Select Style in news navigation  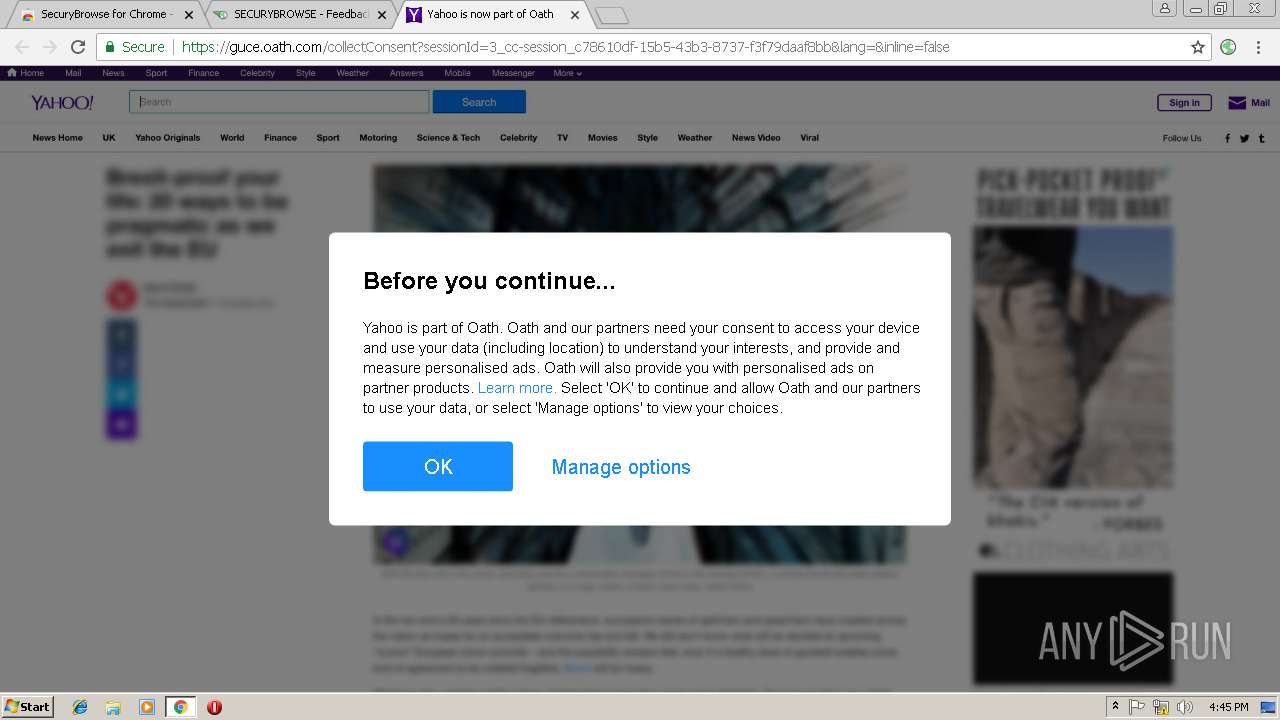[647, 138]
